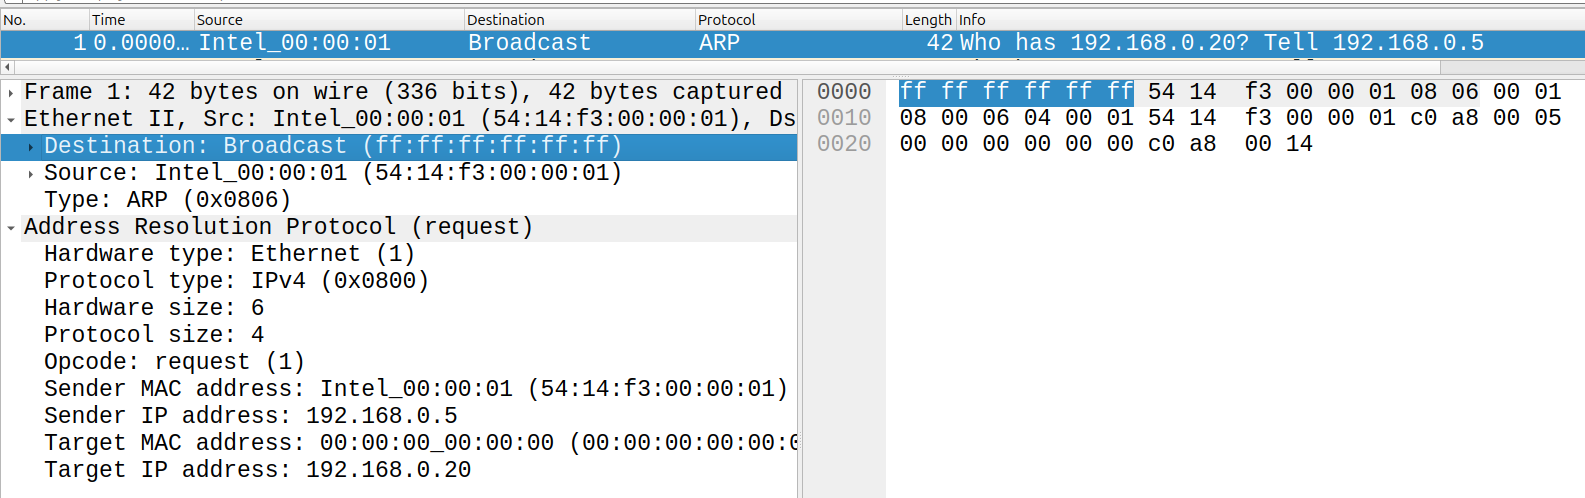Image resolution: width=1585 pixels, height=498 pixels.
Task: Select the Type: ARP (0x0806) field
Action: 168,200
